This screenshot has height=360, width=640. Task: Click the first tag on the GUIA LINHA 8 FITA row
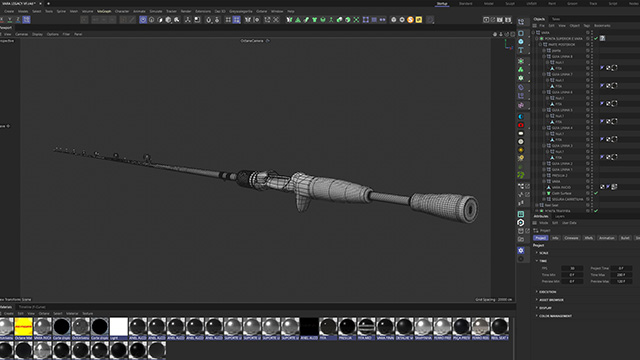602,68
